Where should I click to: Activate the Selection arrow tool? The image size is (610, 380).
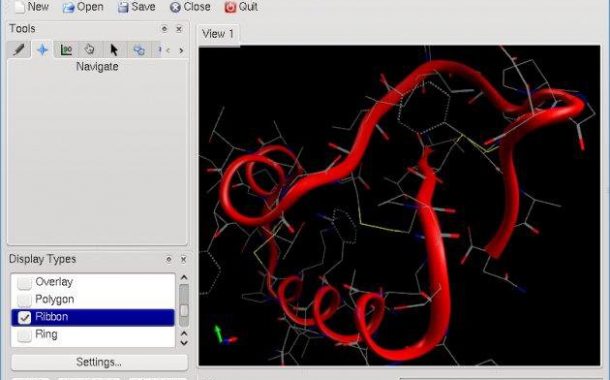click(x=114, y=50)
